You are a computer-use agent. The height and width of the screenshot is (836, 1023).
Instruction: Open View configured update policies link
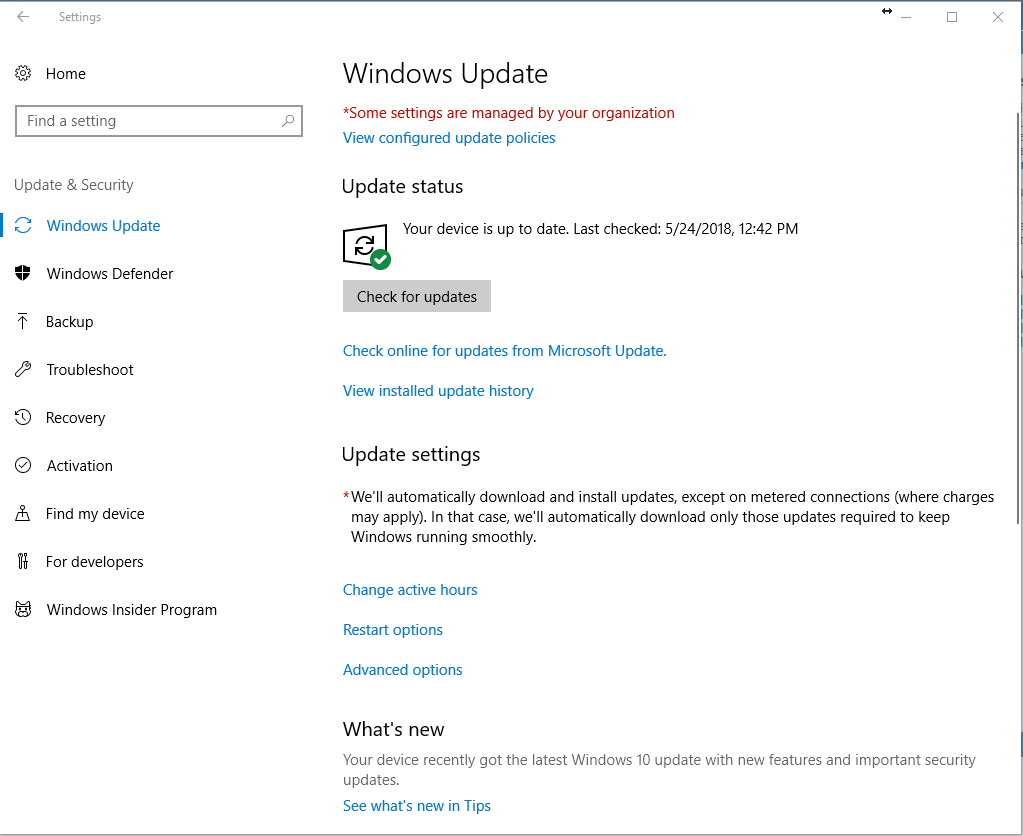click(x=449, y=138)
